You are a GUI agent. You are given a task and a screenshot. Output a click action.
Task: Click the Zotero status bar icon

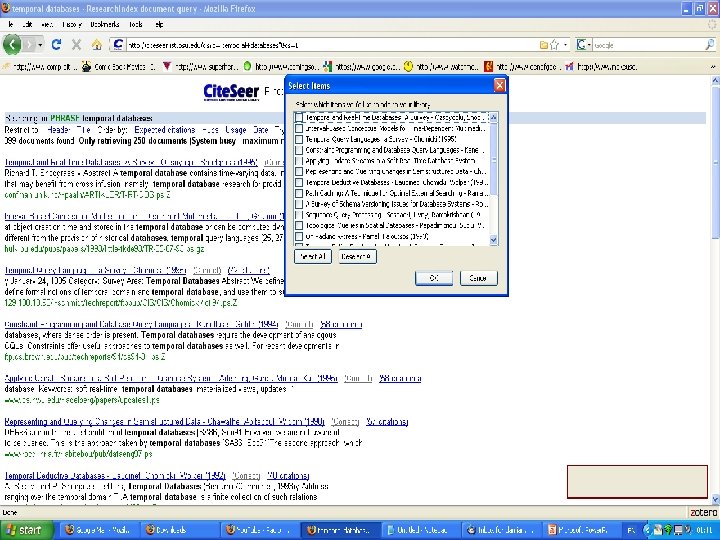(x=703, y=512)
